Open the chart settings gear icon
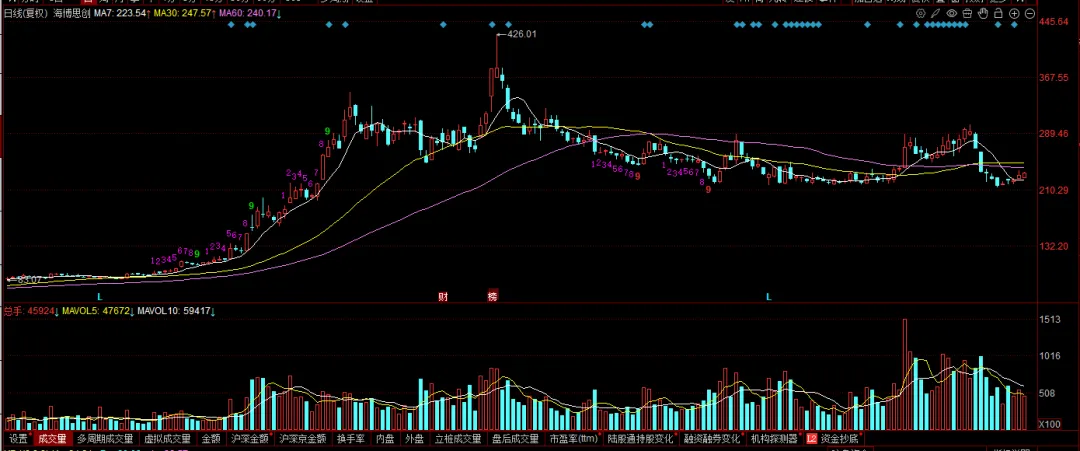This screenshot has width=1080, height=451. [x=921, y=13]
